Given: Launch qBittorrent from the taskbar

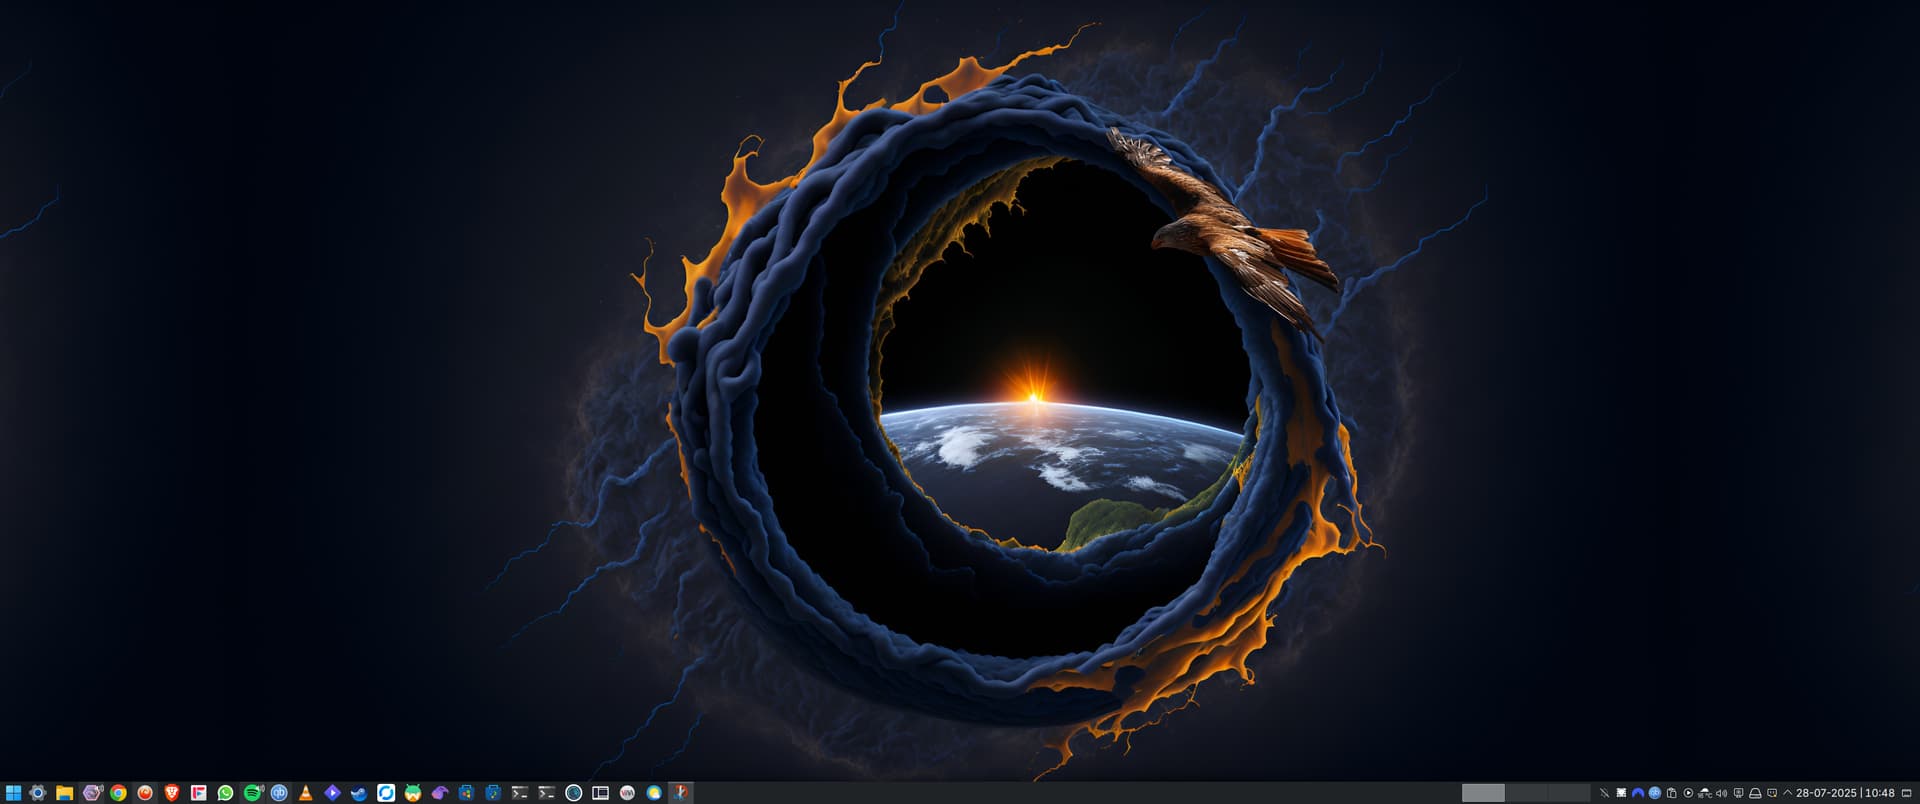Looking at the screenshot, I should point(279,793).
